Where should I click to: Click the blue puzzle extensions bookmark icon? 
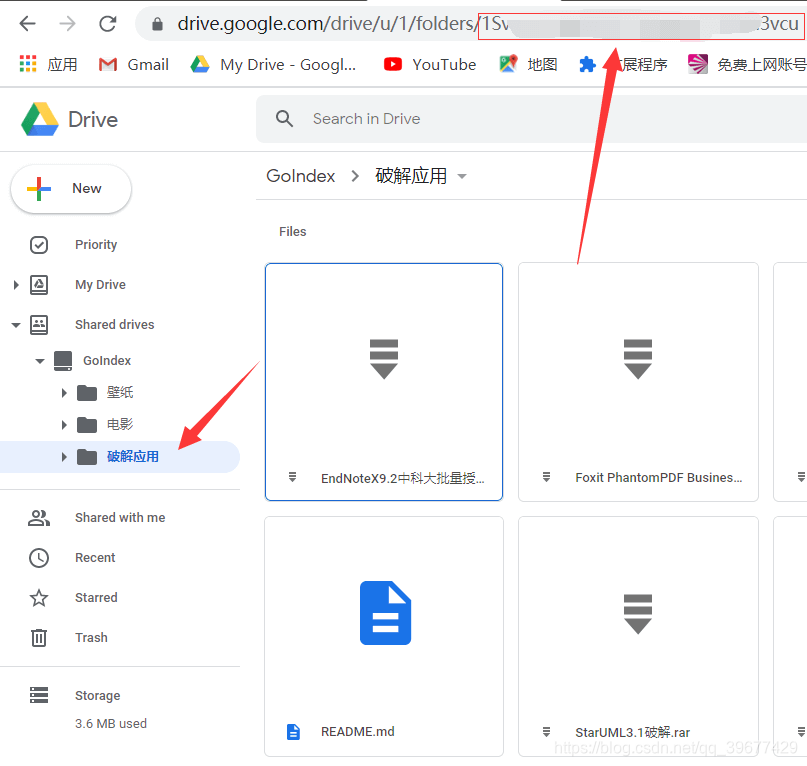587,65
